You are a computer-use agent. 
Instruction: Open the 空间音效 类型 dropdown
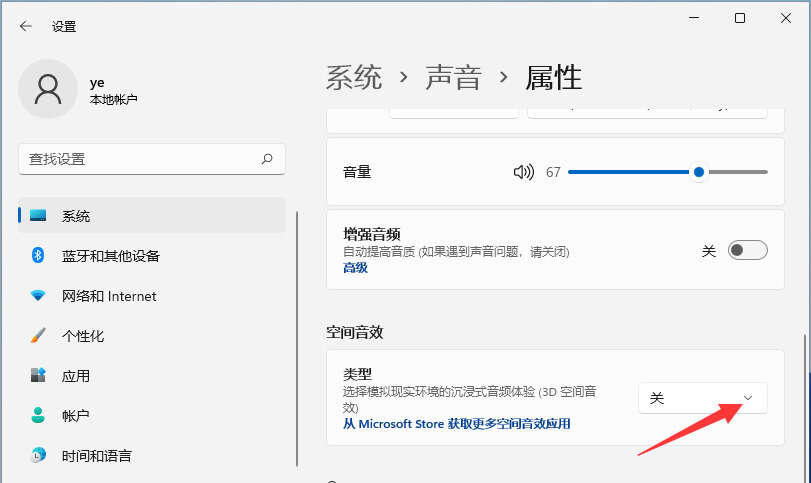[703, 398]
